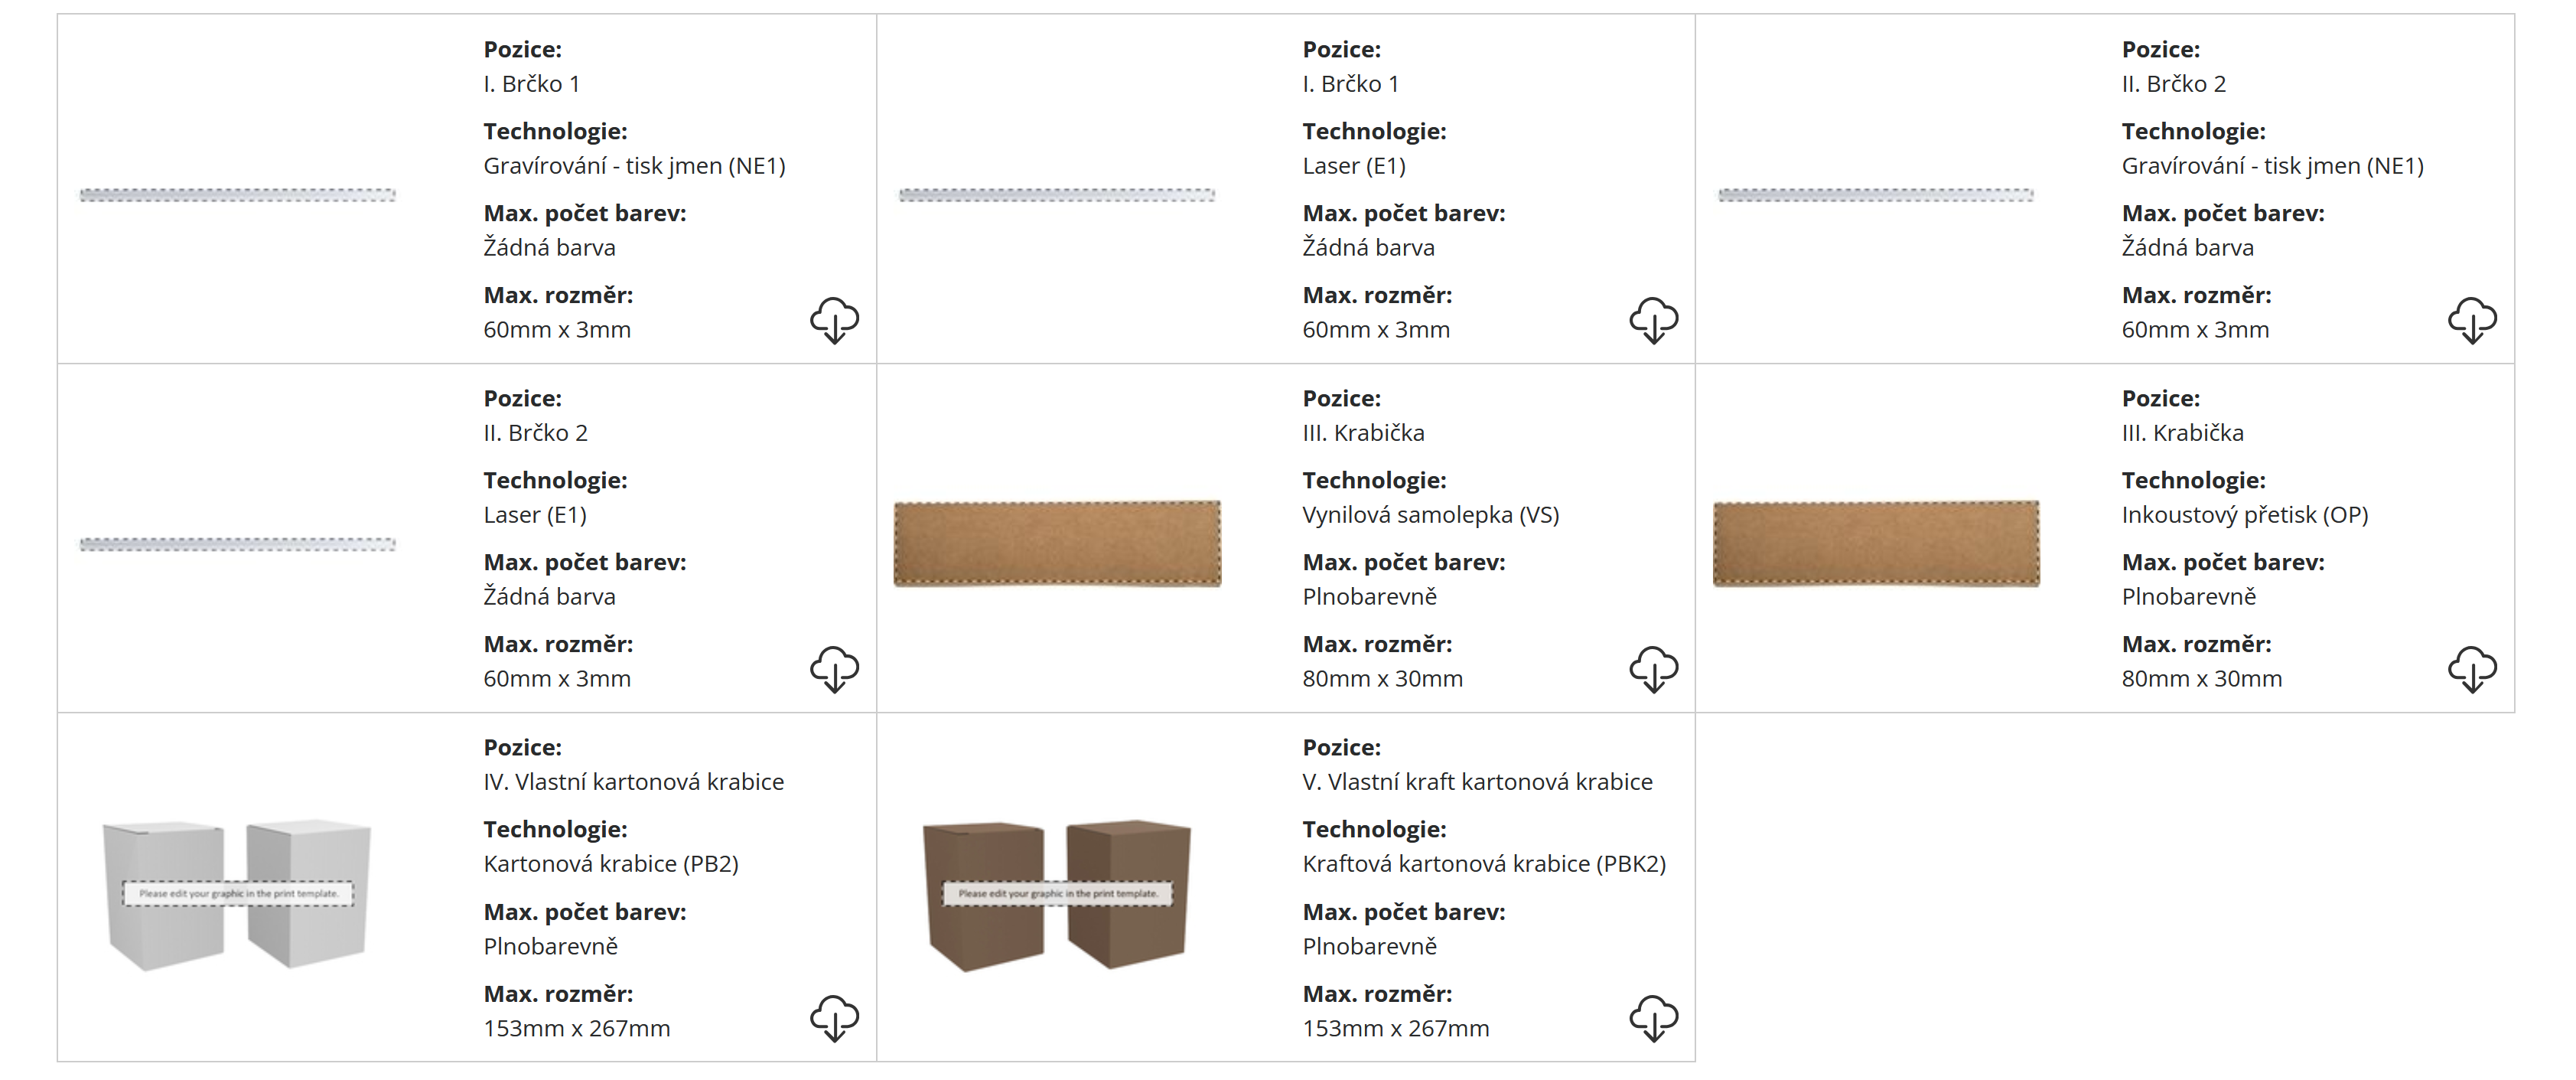Download template for Brčko 1 Laser (E1)
Viewport: 2576px width, 1080px height.
(1653, 320)
